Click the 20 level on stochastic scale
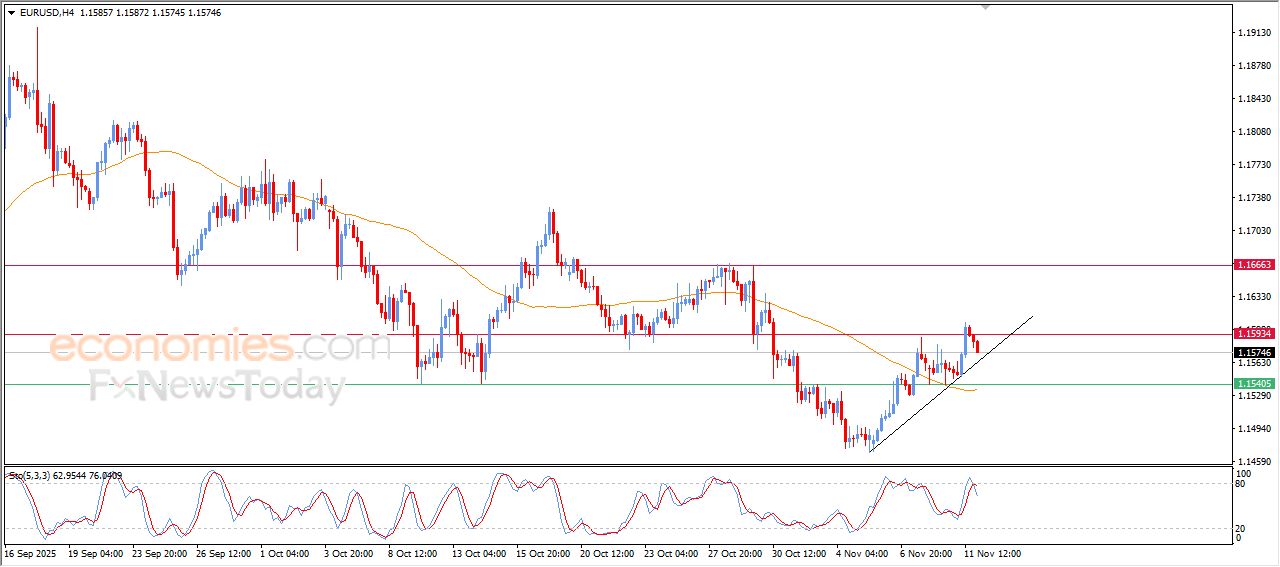This screenshot has width=1280, height=567. (x=1241, y=528)
